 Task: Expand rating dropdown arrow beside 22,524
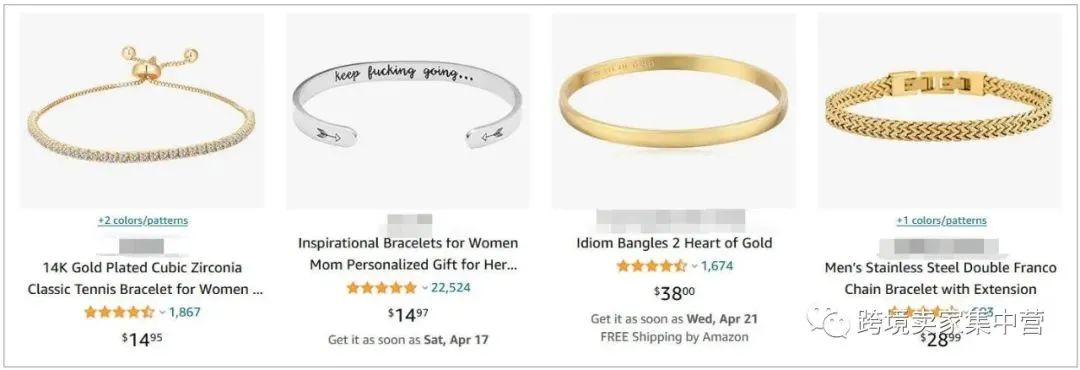[425, 287]
